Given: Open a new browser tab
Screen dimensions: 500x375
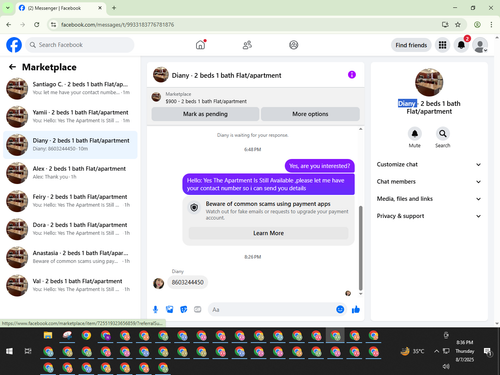Looking at the screenshot, I should [114, 8].
